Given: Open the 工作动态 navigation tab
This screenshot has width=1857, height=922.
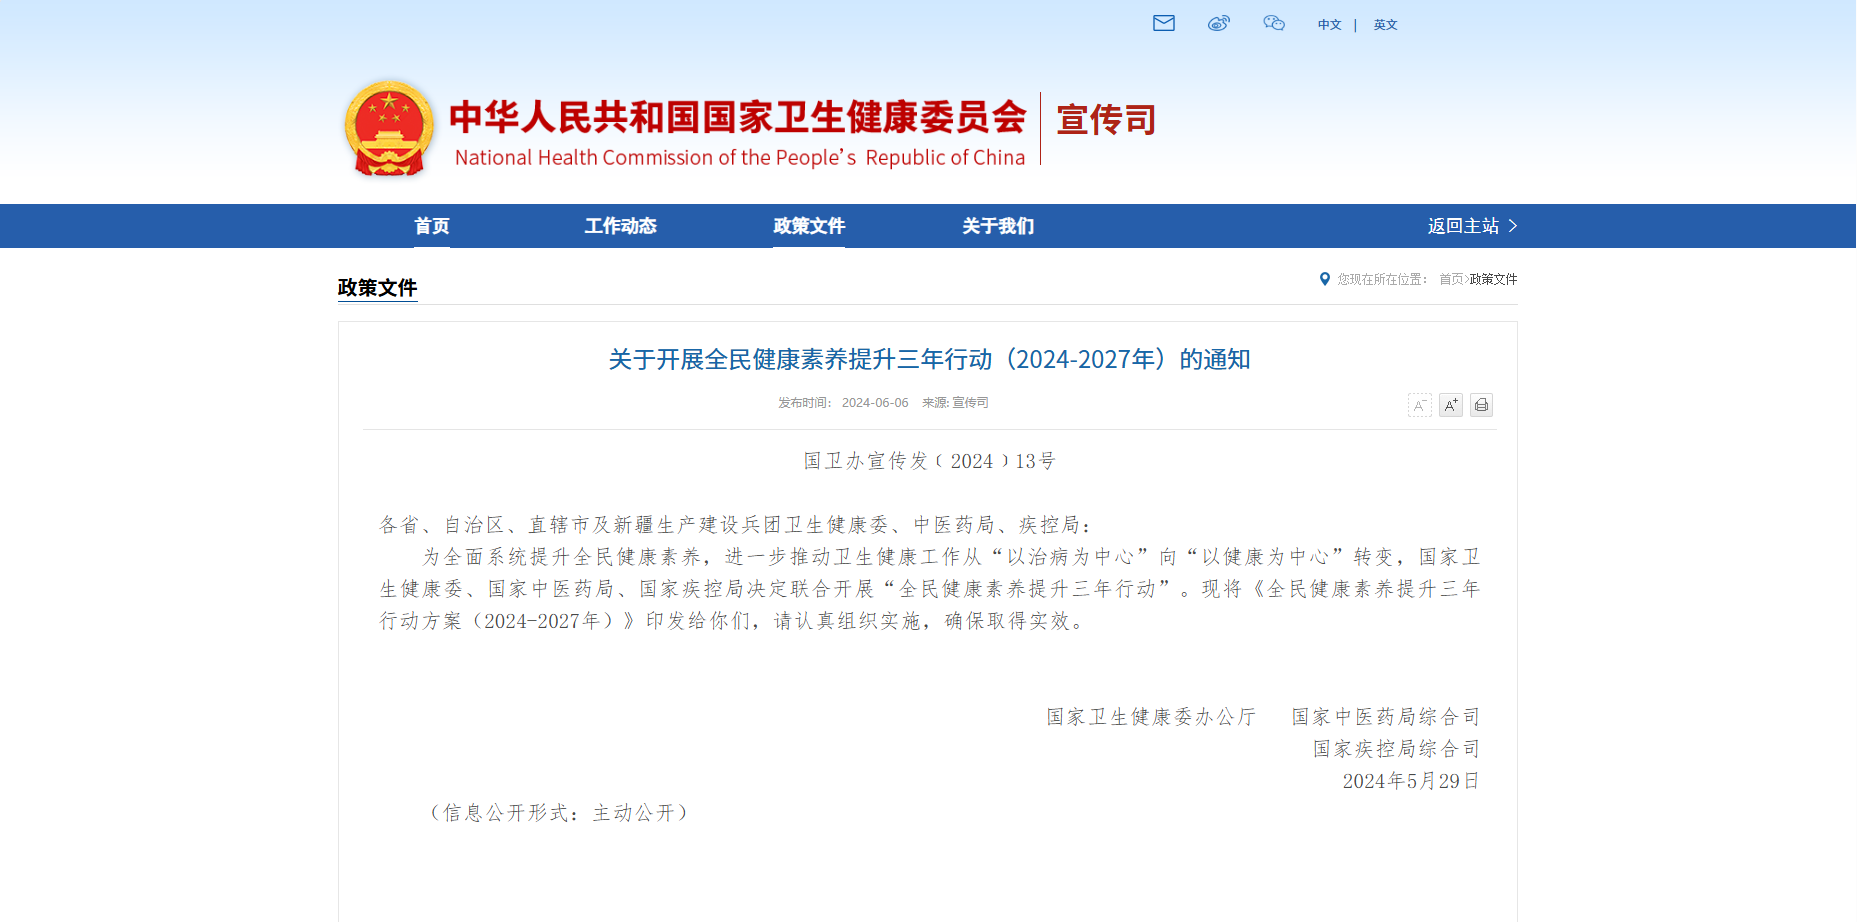Looking at the screenshot, I should coord(620,226).
